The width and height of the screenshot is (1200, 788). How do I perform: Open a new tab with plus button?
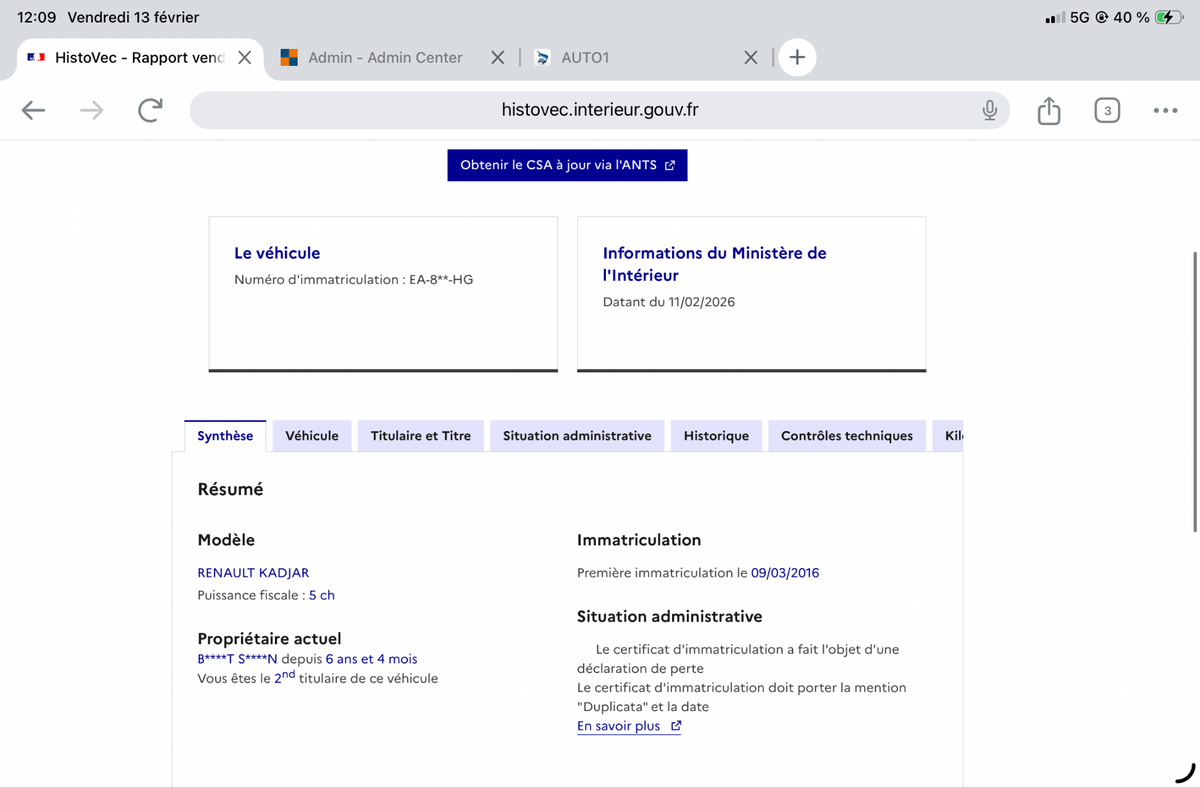pyautogui.click(x=797, y=57)
